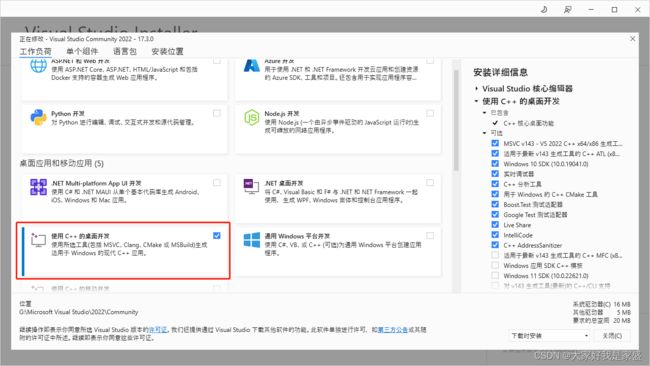This screenshot has width=650, height=366.
Task: Open the install-while-downloading dropdown
Action: click(550, 335)
